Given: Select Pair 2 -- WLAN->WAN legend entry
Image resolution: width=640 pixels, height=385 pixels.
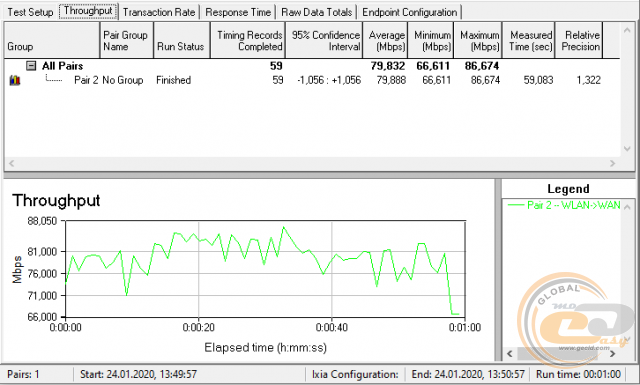Looking at the screenshot, I should (564, 205).
